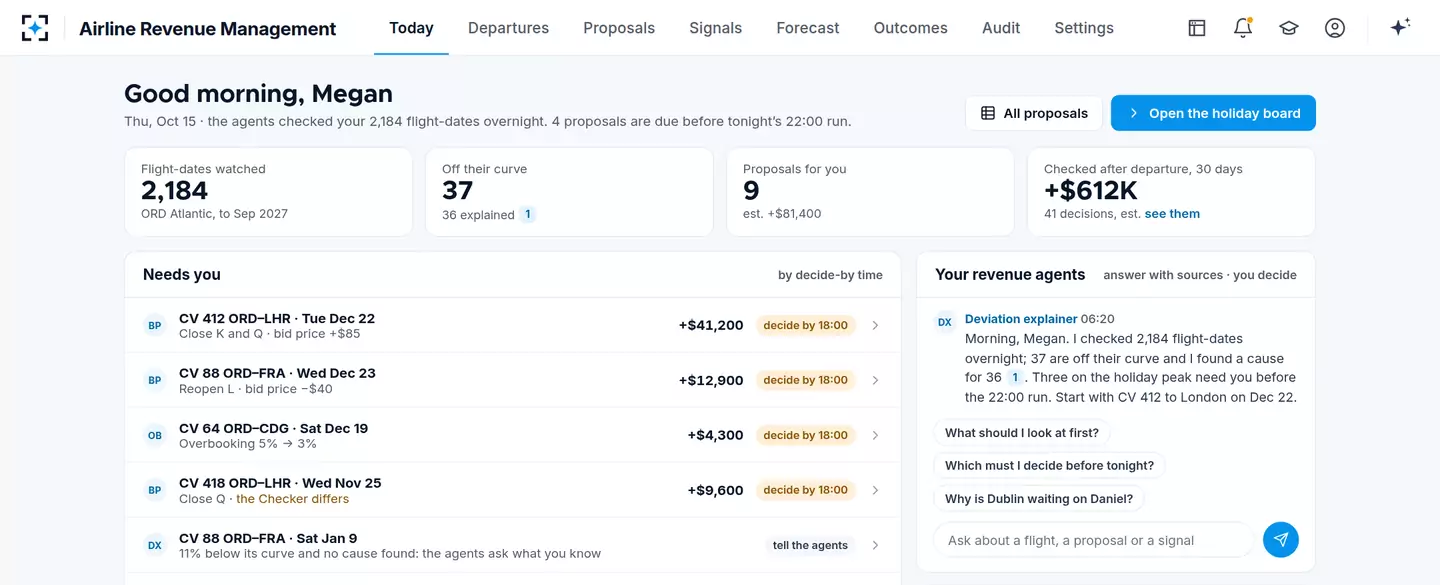
Task: Open source citation 1 in agent message
Action: point(1015,377)
